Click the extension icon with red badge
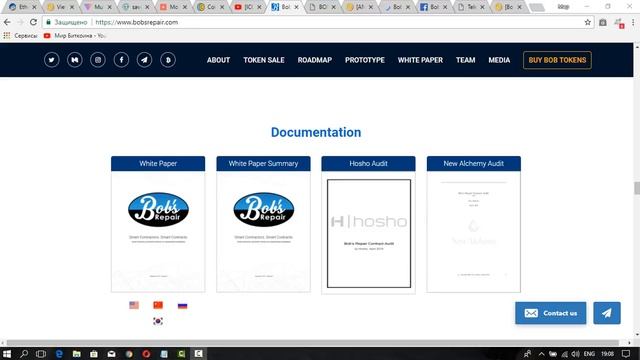 [x=619, y=23]
